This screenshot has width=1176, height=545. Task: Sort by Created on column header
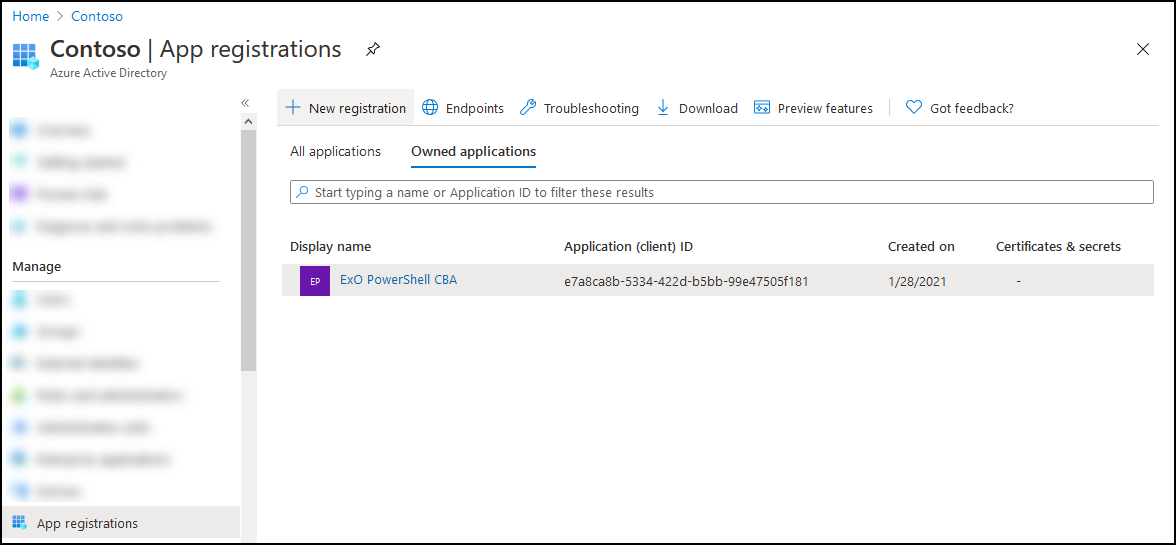tap(921, 247)
